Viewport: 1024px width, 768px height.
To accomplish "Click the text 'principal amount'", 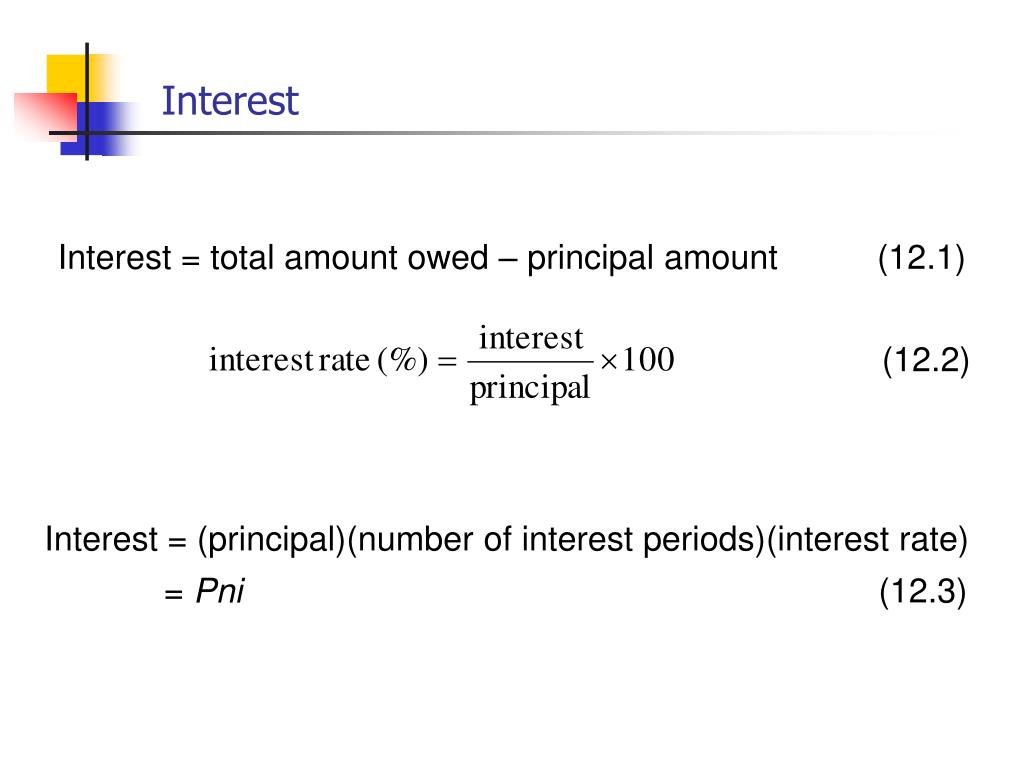I will point(652,259).
